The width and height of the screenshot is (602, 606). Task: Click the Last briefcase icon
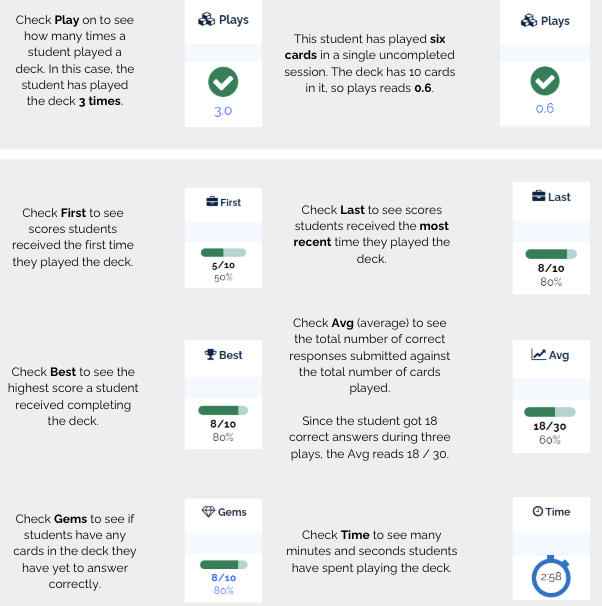(x=539, y=196)
